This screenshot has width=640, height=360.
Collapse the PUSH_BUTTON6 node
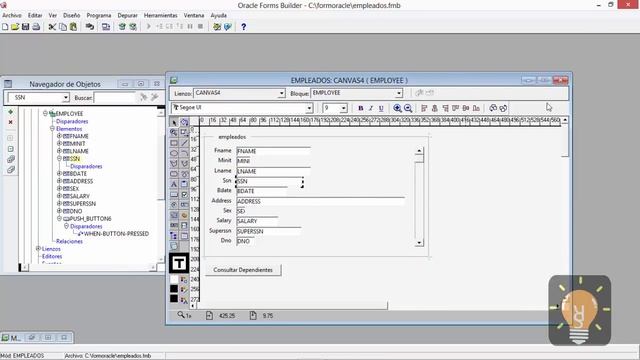pyautogui.click(x=59, y=219)
